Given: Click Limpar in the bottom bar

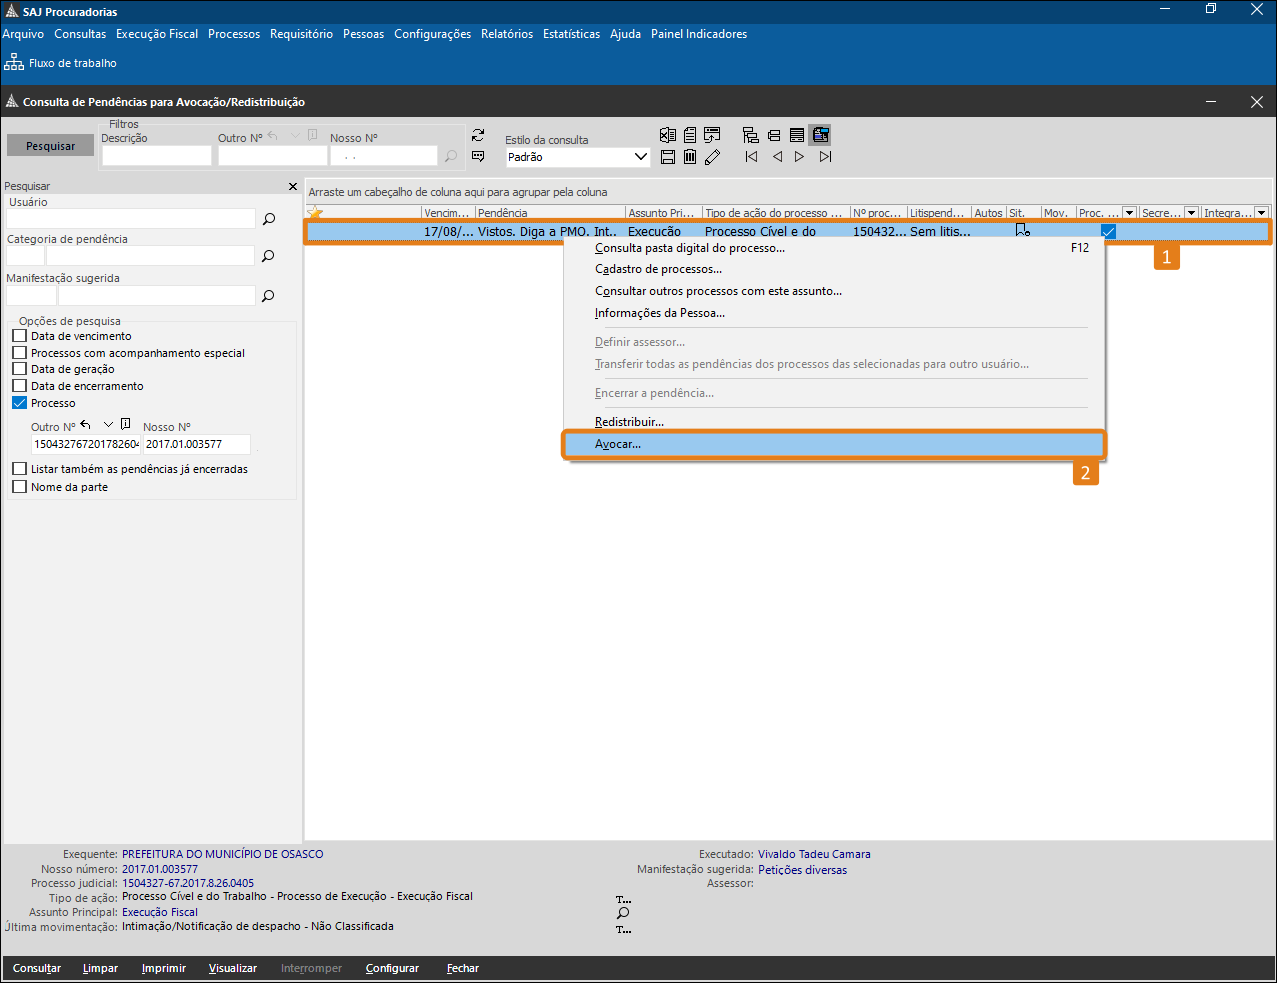Looking at the screenshot, I should click(100, 968).
